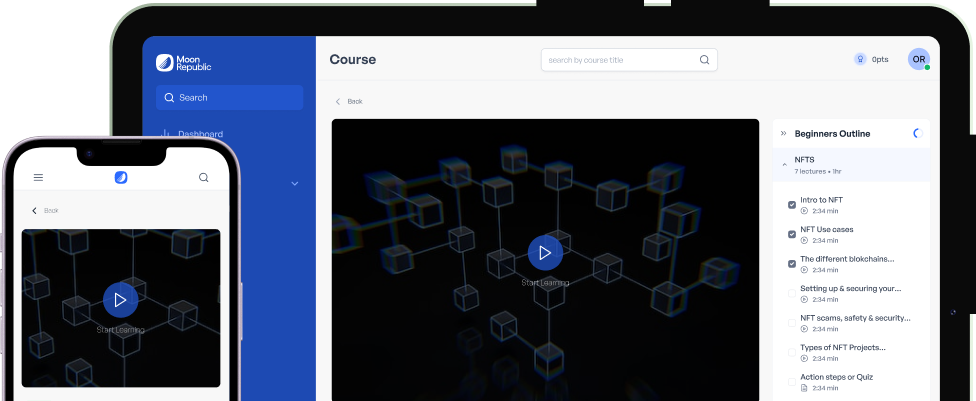This screenshot has width=976, height=401.
Task: Check NFT scams, safety & security lecture
Action: click(x=792, y=323)
